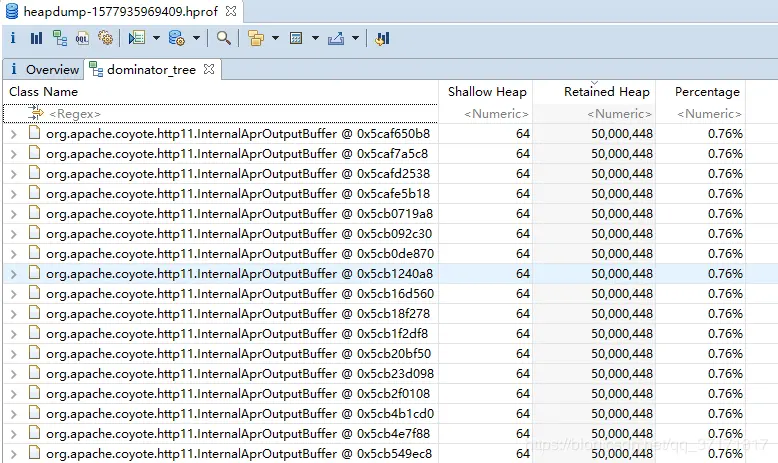The width and height of the screenshot is (778, 463).
Task: Open calculate retained size dropdown arrow
Action: tap(316, 38)
